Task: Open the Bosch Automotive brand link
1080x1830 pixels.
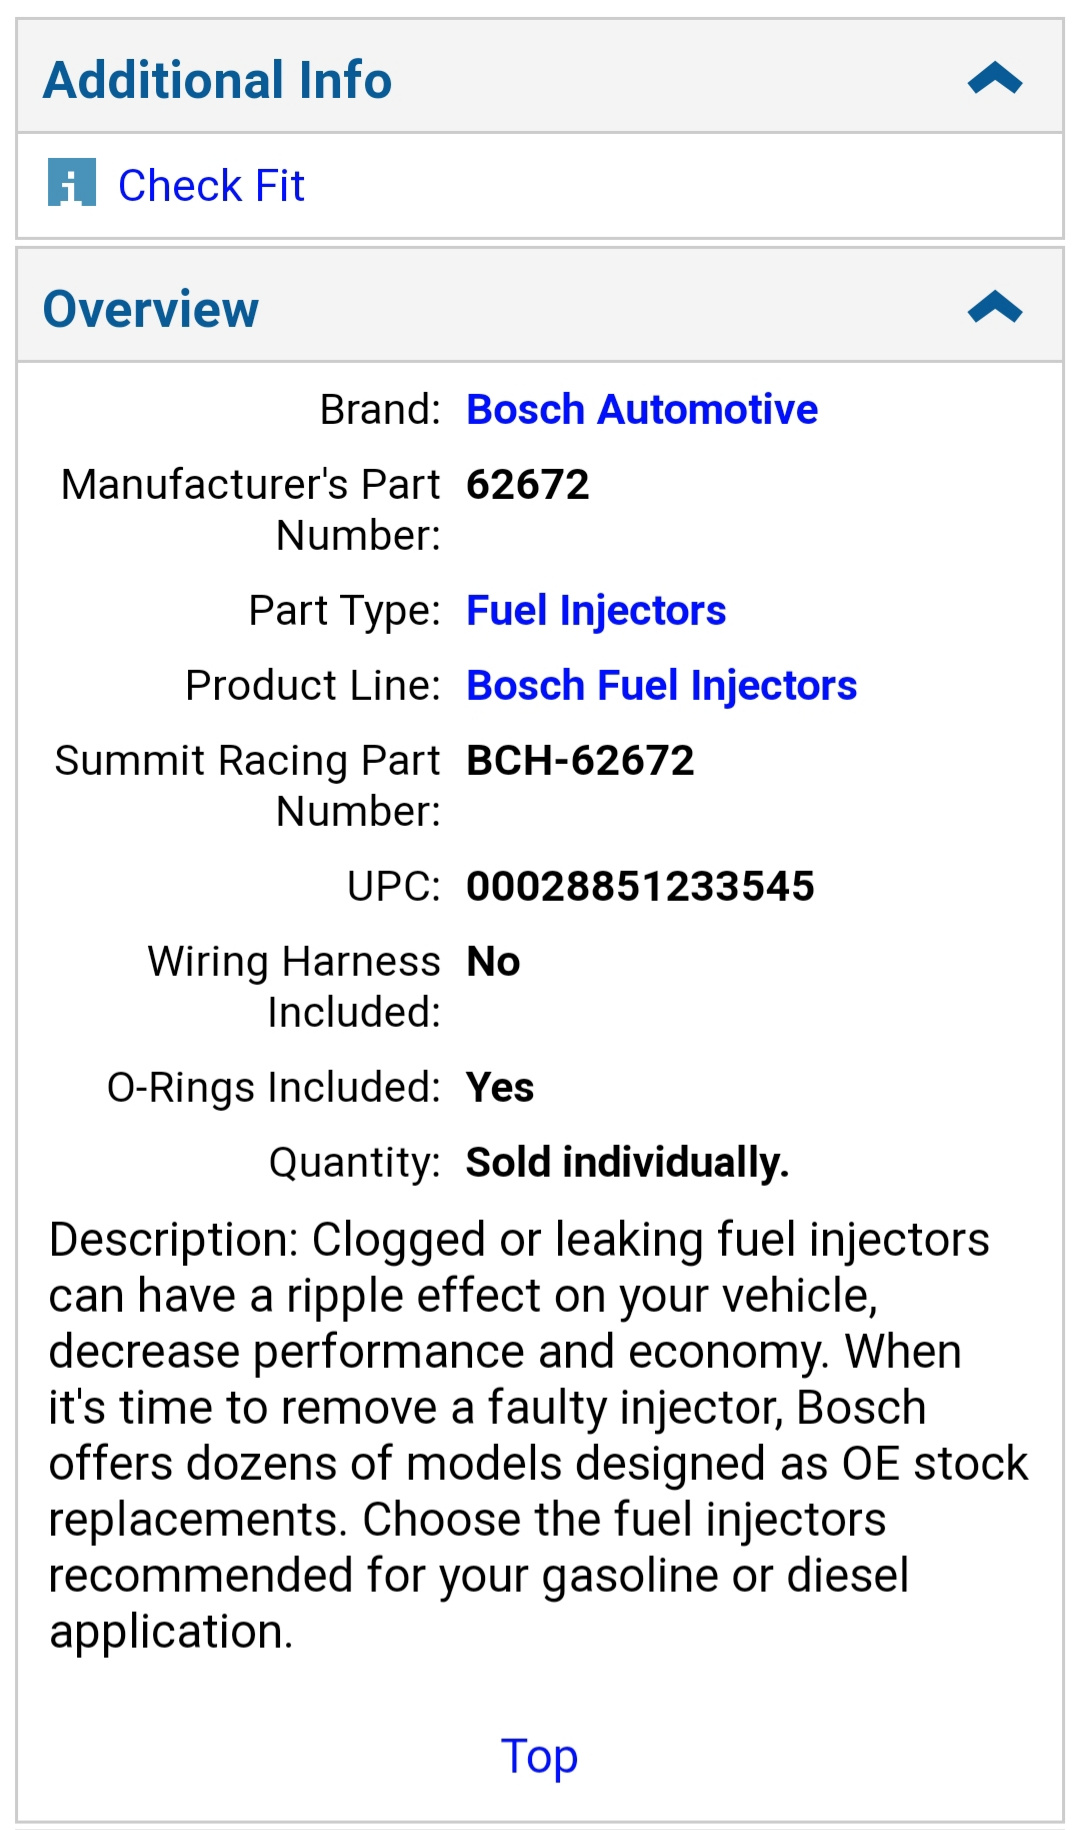Action: [x=642, y=410]
